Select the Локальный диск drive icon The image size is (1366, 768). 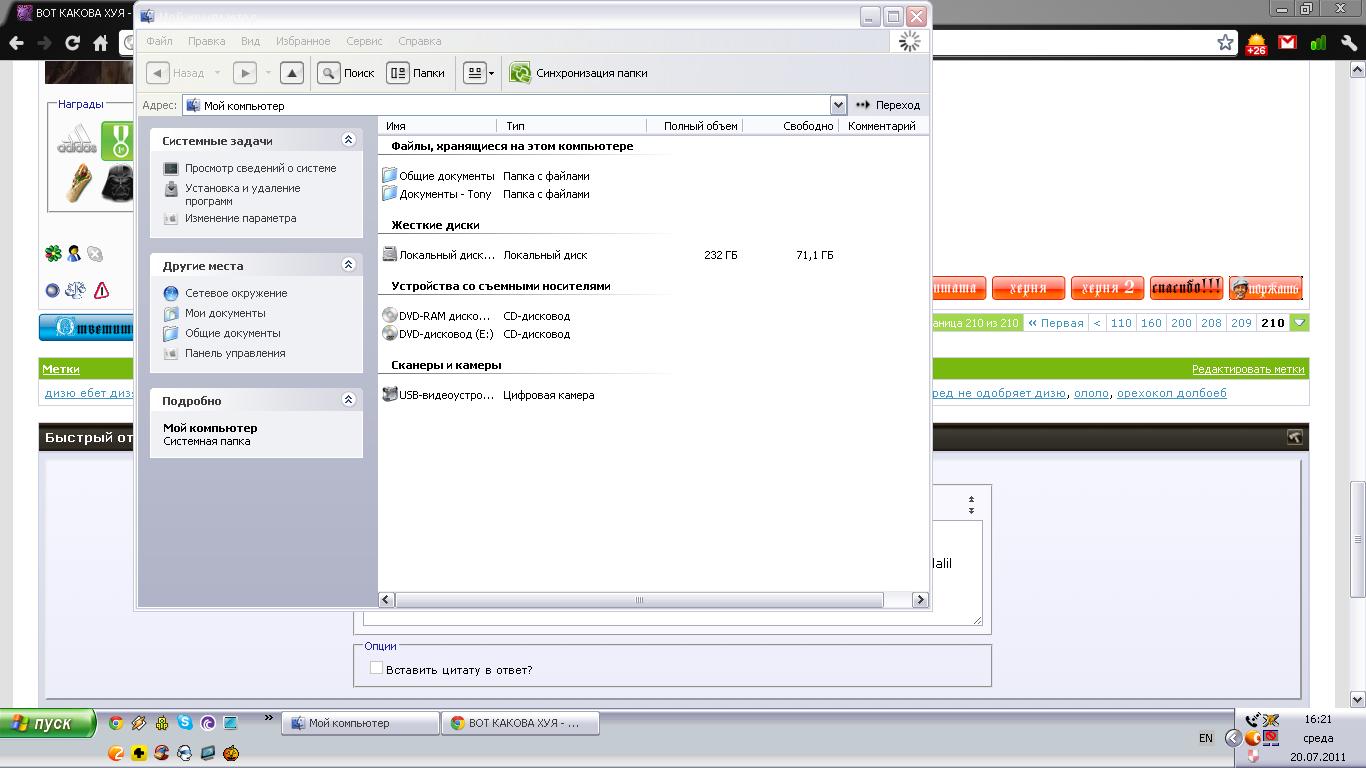[390, 255]
